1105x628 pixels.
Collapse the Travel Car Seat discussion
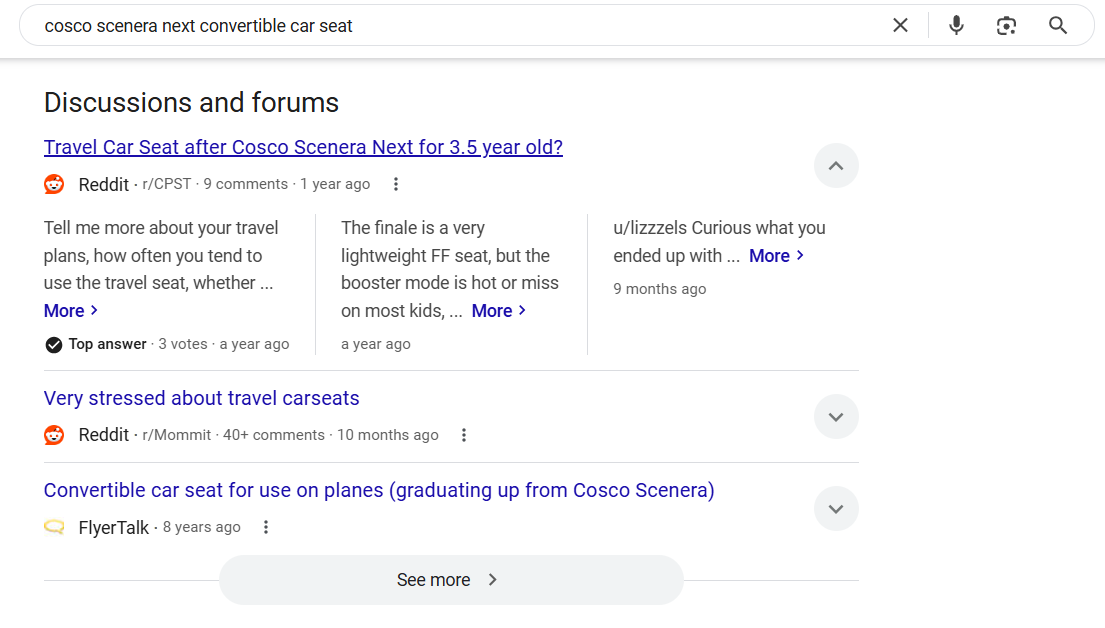(836, 166)
